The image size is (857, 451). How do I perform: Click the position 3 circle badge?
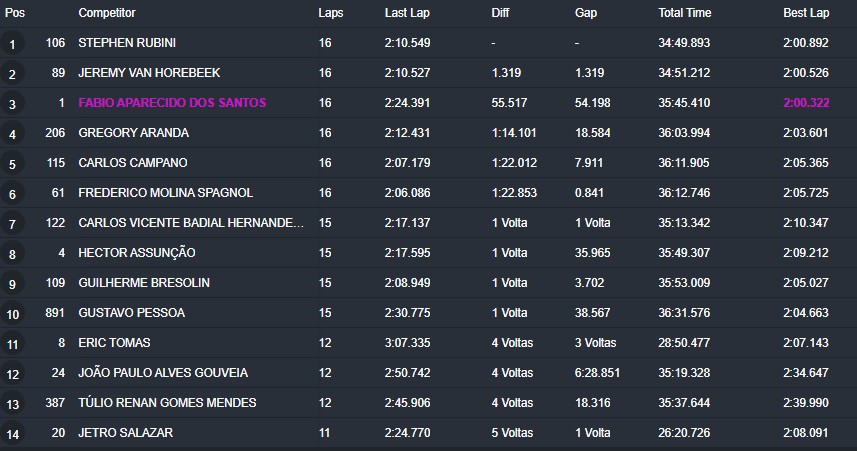click(x=12, y=104)
